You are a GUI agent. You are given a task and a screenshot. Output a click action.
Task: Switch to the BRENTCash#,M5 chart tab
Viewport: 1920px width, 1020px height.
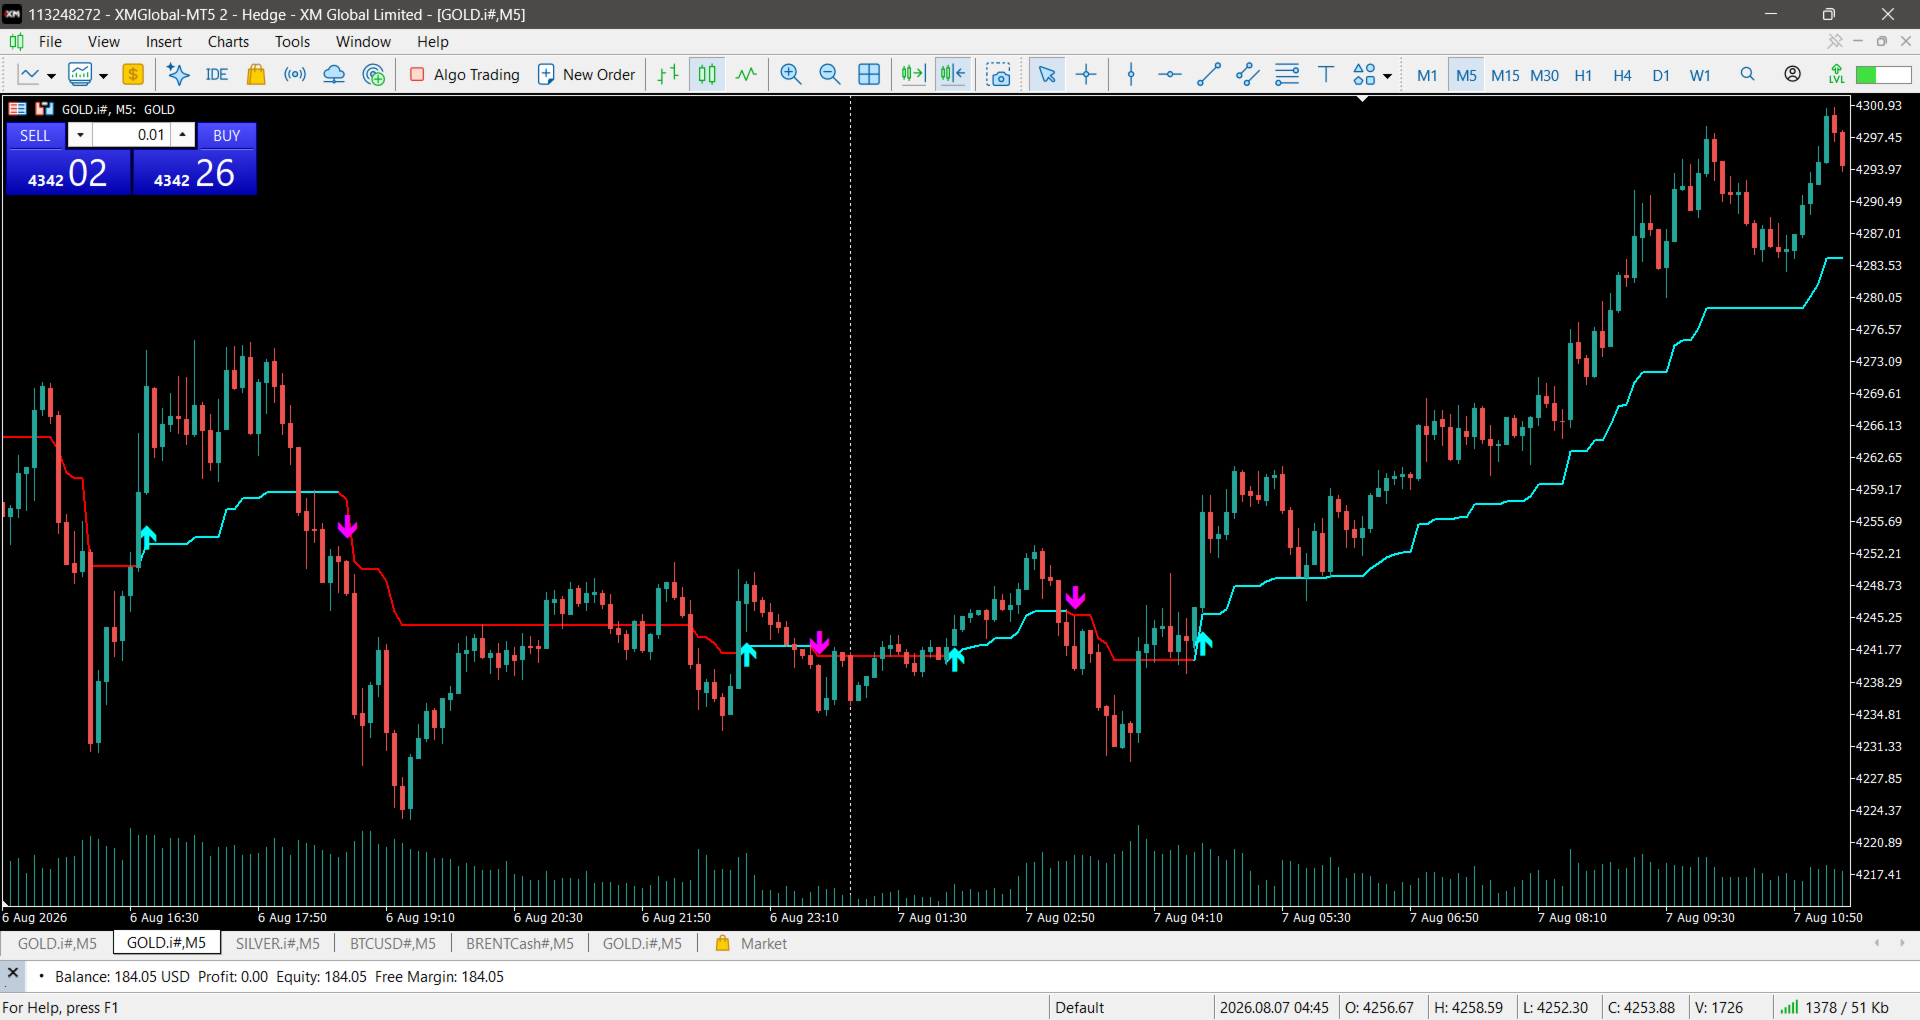520,943
